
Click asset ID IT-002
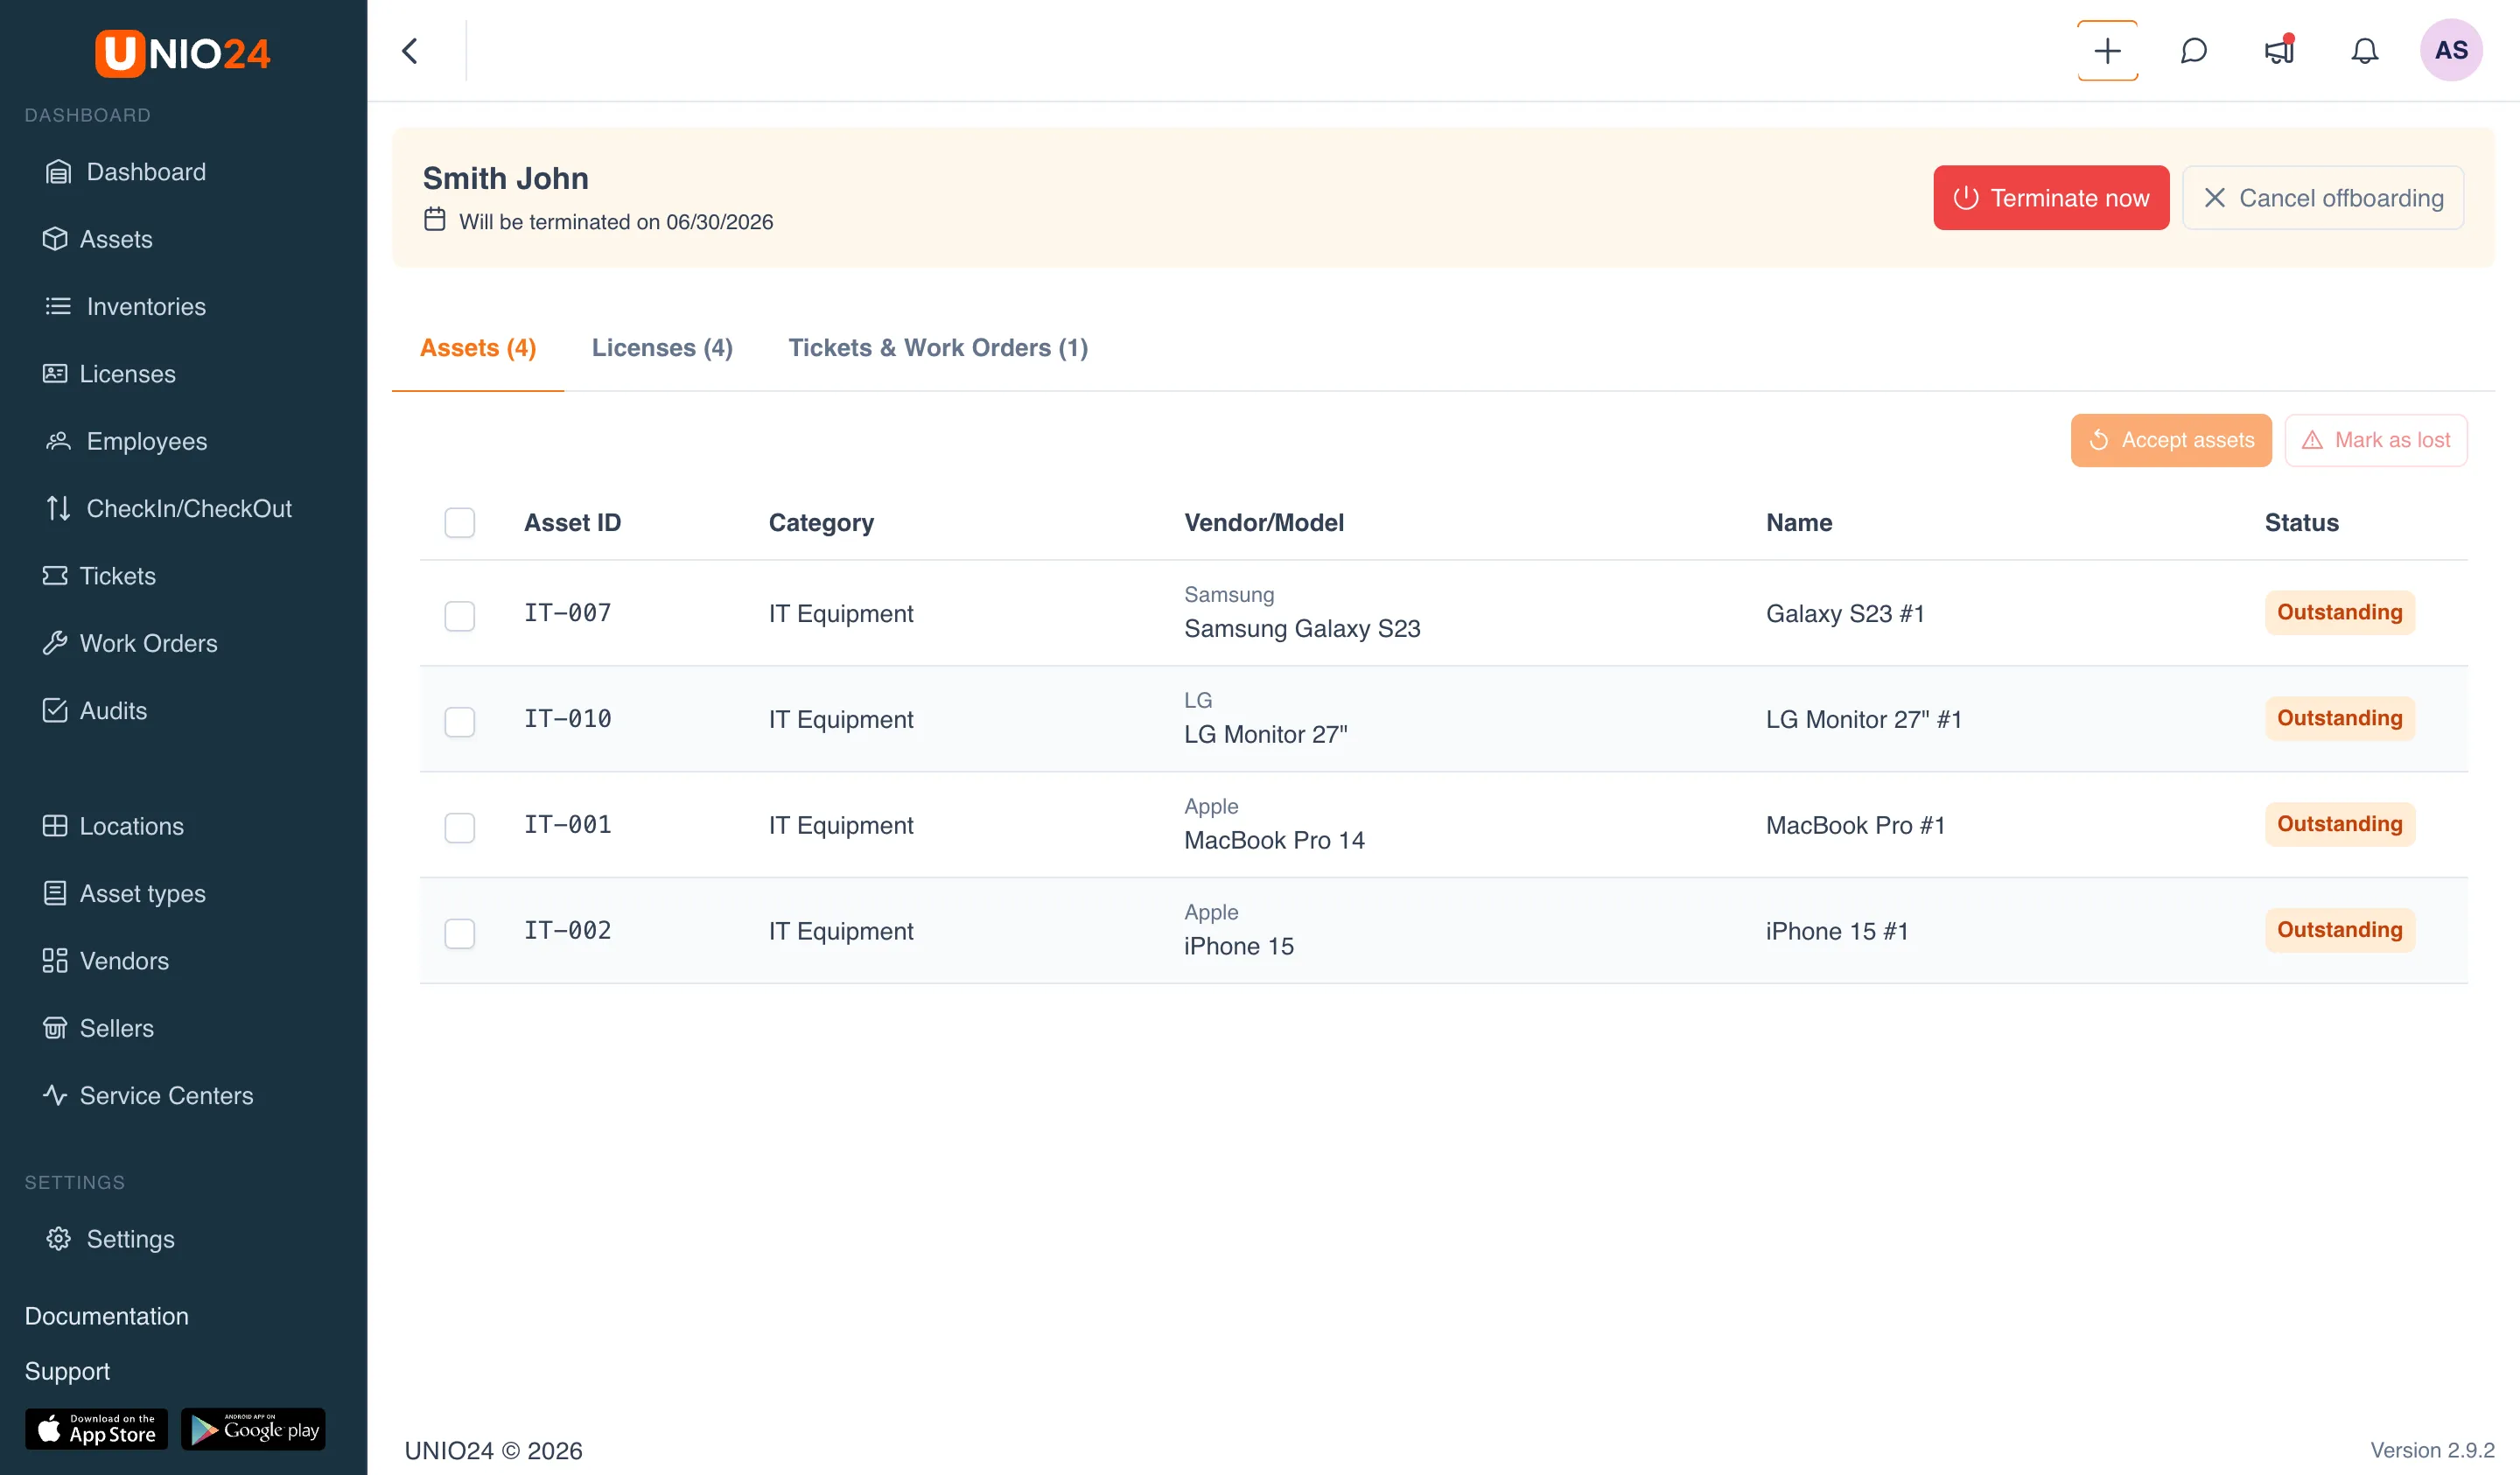tap(567, 931)
